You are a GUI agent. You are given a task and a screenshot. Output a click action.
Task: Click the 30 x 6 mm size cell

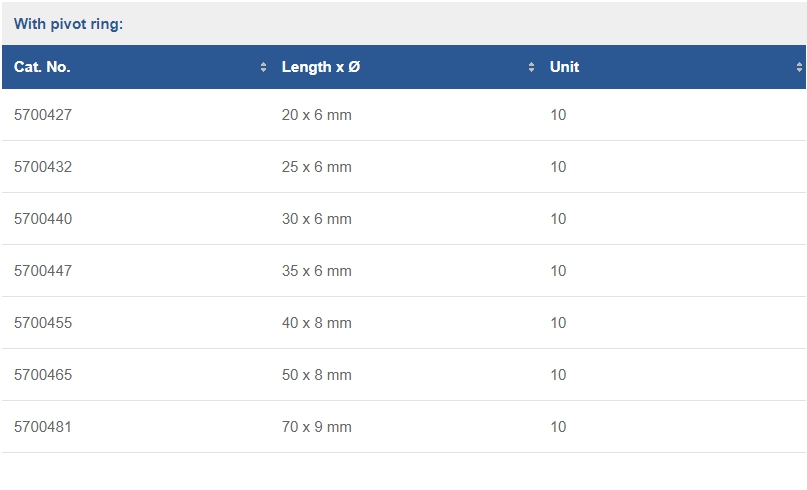(317, 219)
